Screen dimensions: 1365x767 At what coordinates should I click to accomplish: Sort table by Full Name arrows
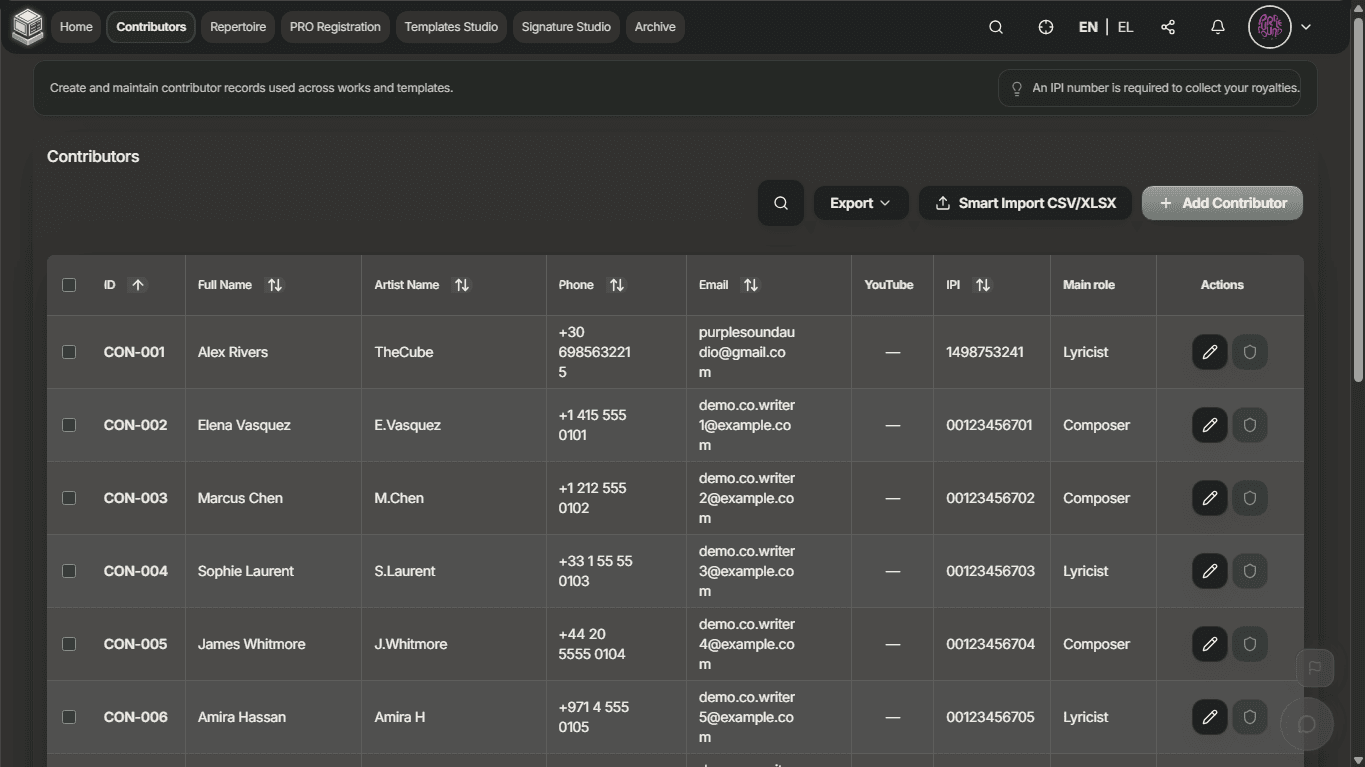pos(275,285)
